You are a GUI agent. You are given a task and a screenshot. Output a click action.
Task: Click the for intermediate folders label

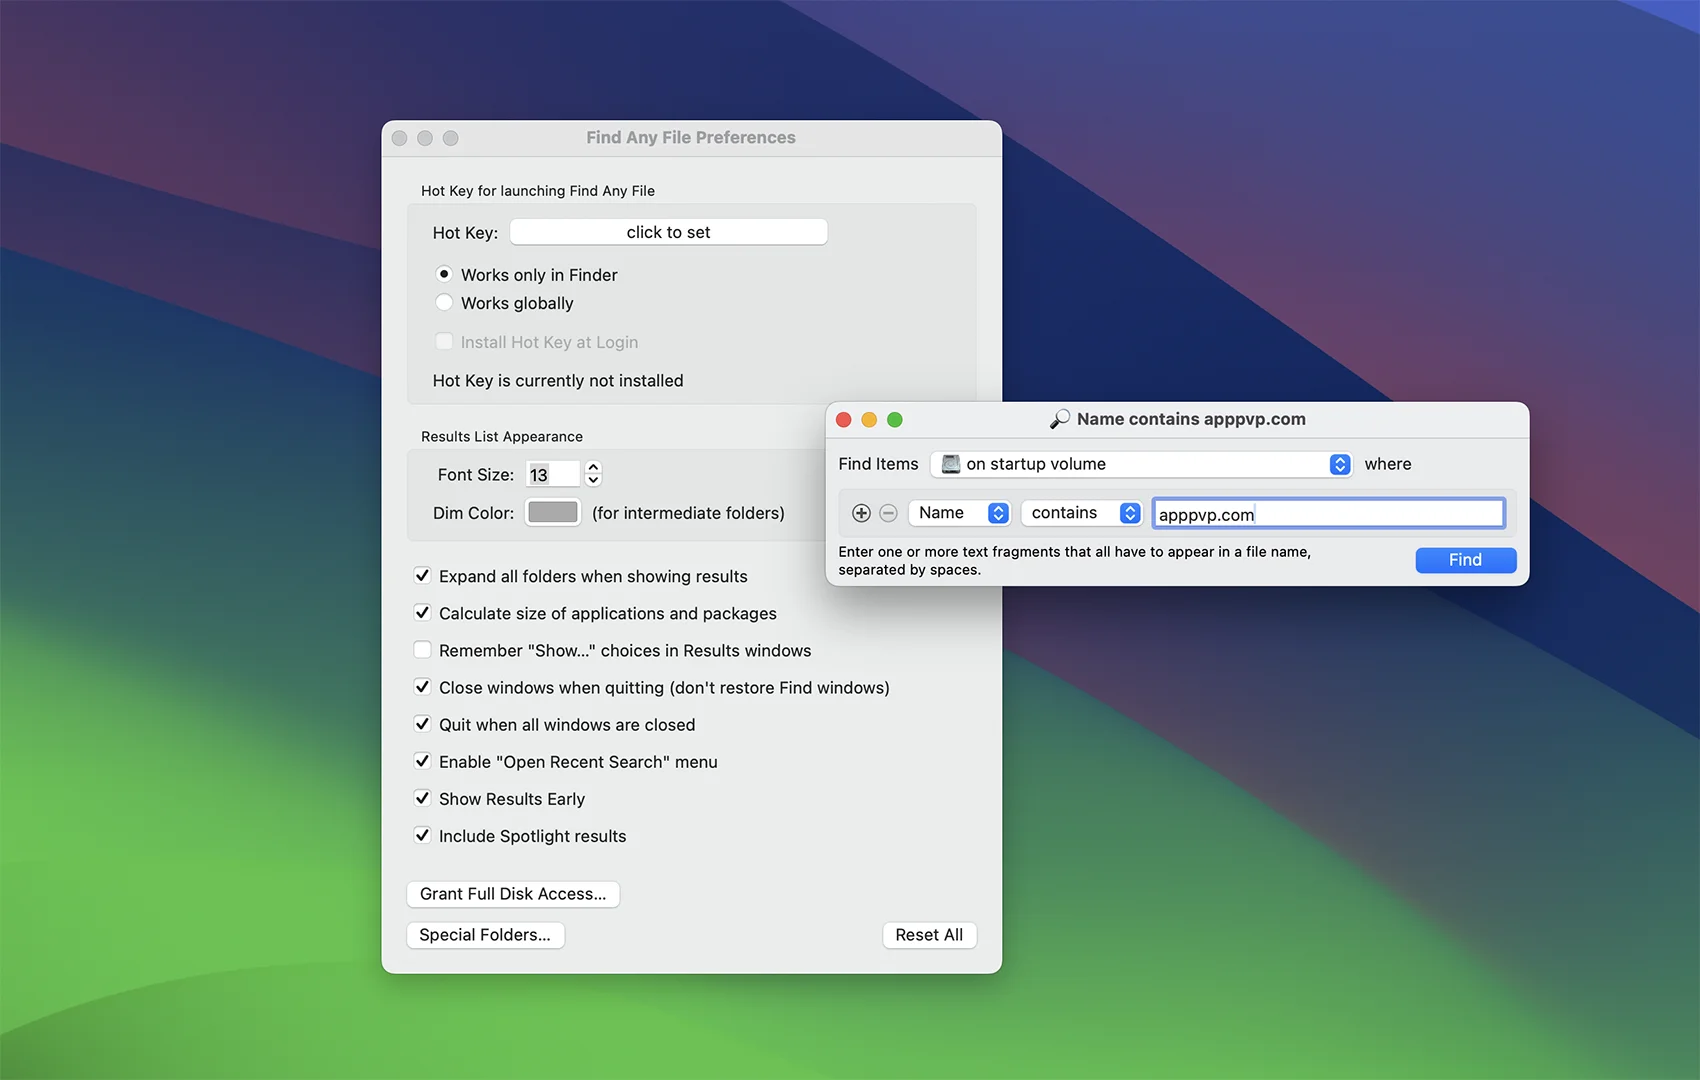pyautogui.click(x=688, y=513)
